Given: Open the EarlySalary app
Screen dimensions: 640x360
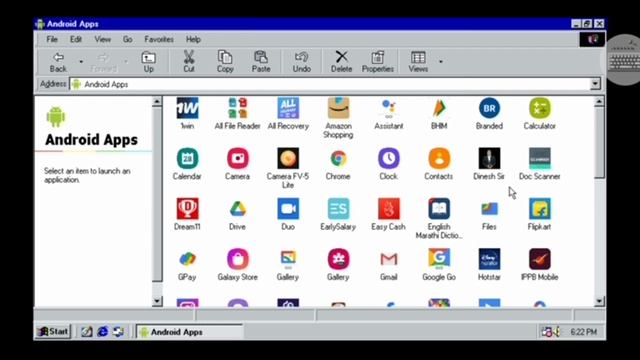Looking at the screenshot, I should click(x=338, y=209).
